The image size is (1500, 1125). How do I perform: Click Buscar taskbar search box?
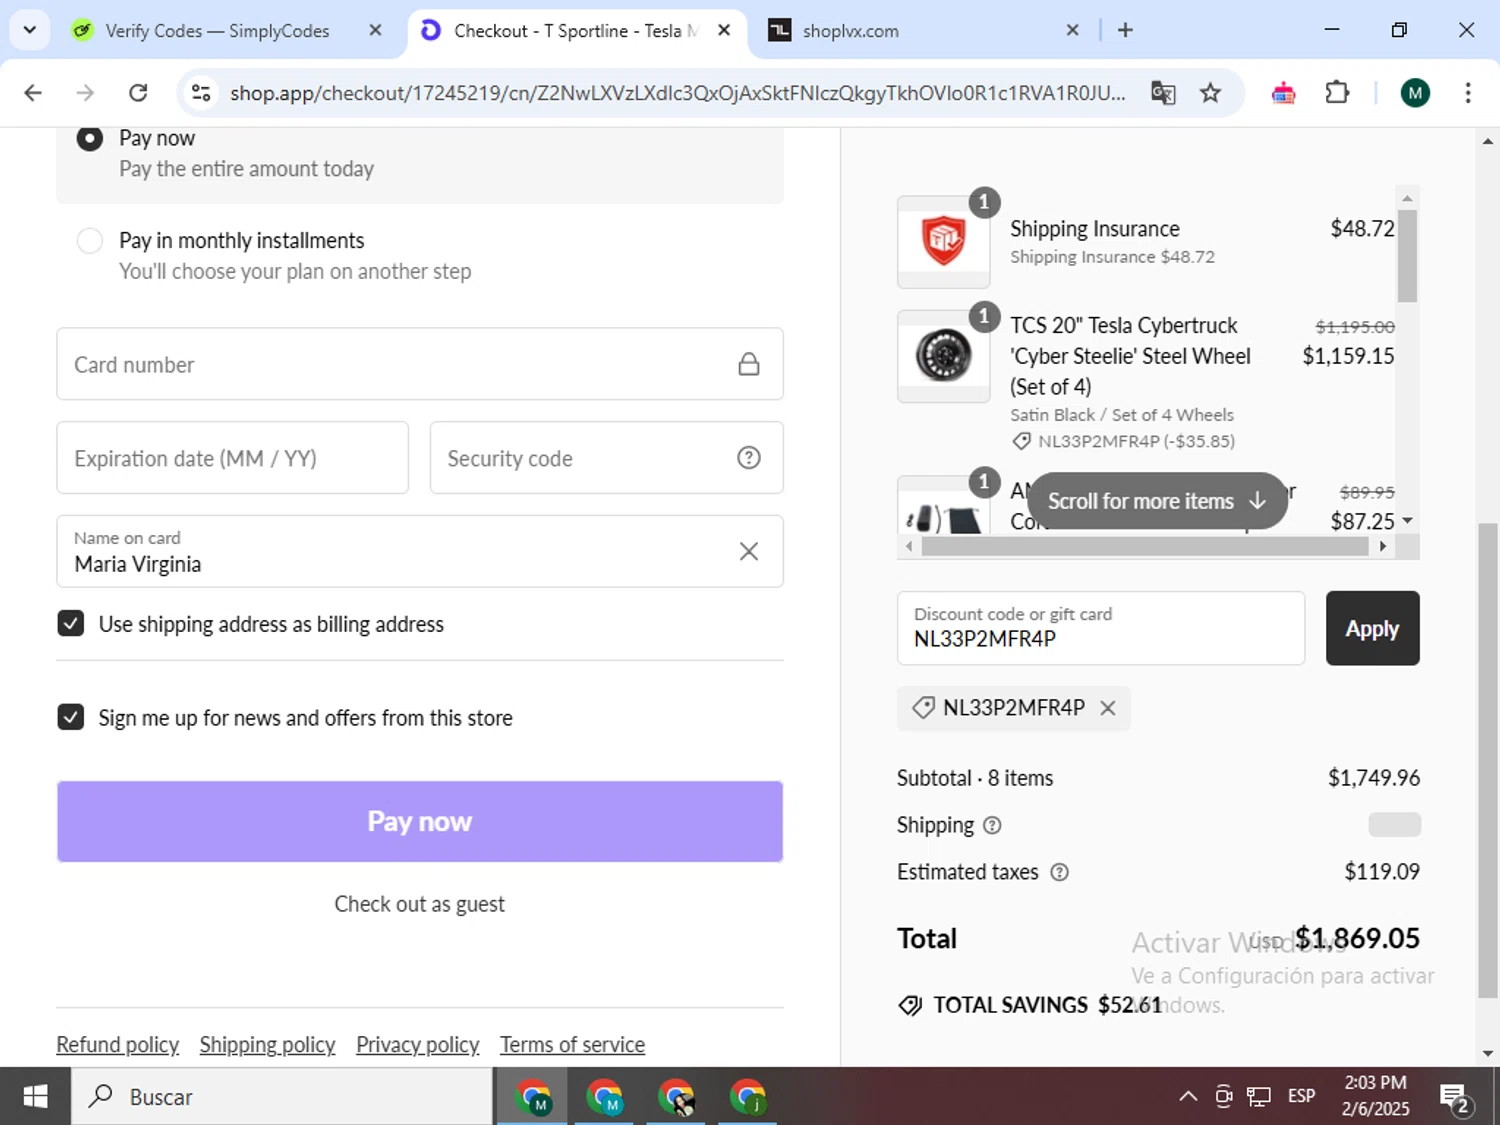pos(282,1097)
